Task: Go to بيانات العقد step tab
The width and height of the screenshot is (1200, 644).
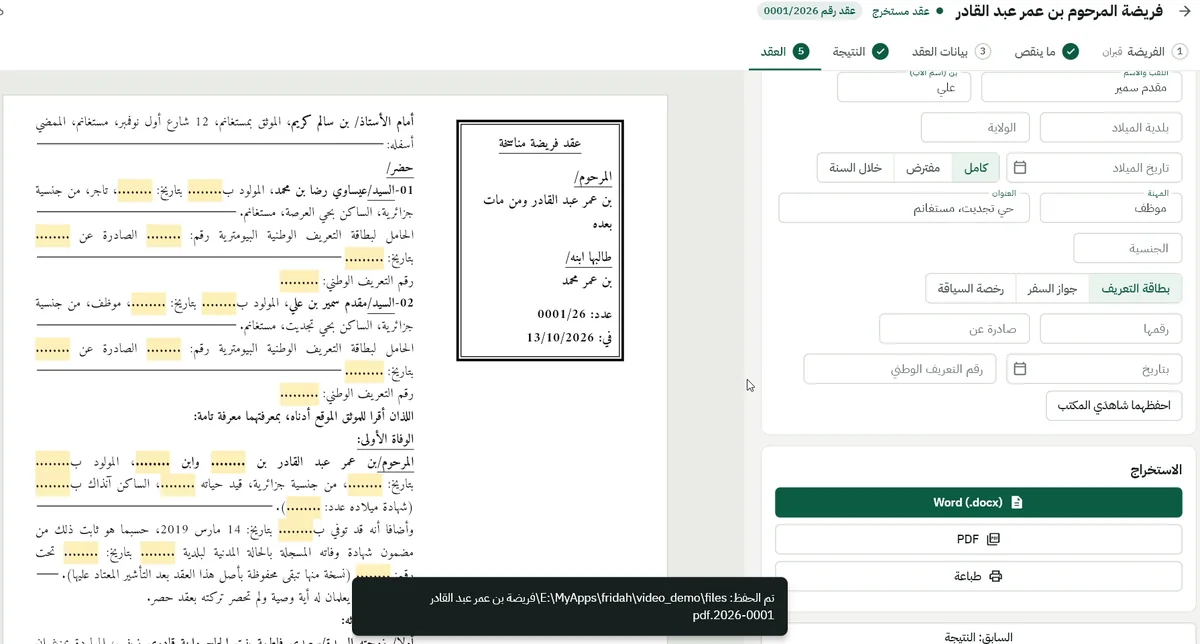Action: click(x=950, y=51)
